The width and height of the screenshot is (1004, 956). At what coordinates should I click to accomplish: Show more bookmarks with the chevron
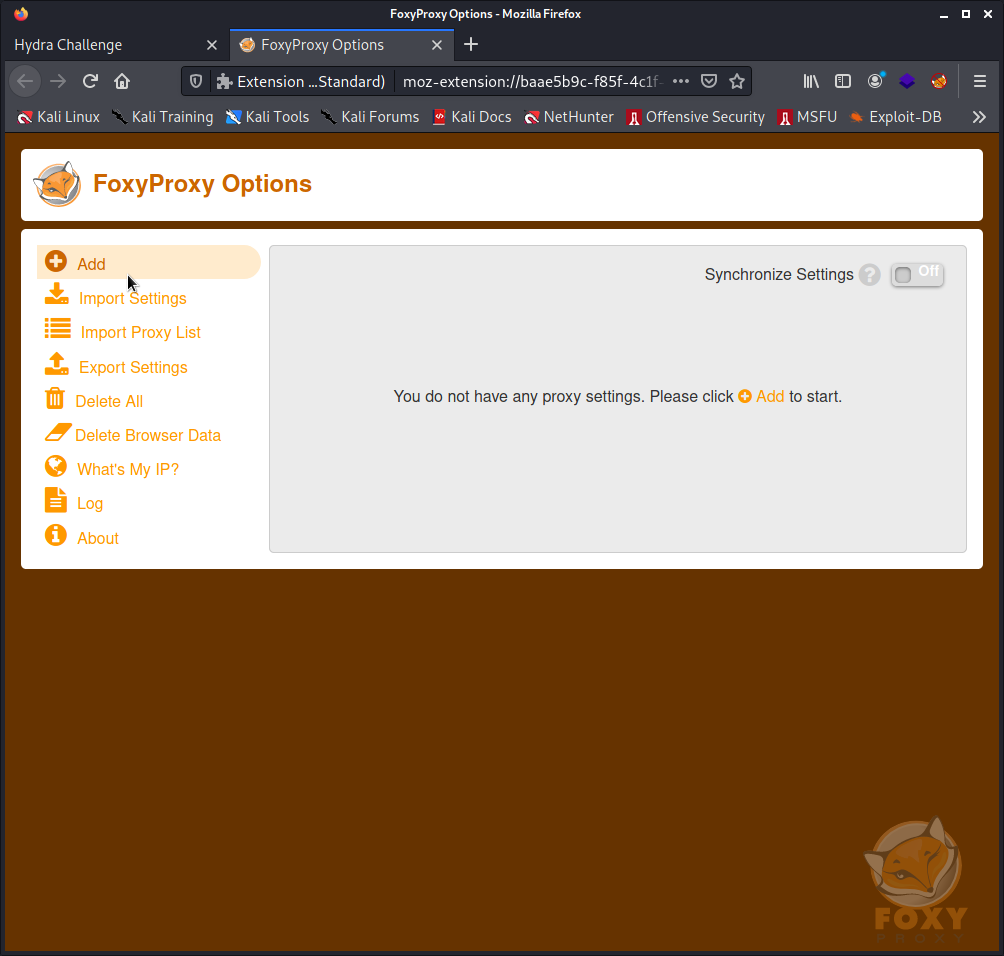(x=979, y=117)
